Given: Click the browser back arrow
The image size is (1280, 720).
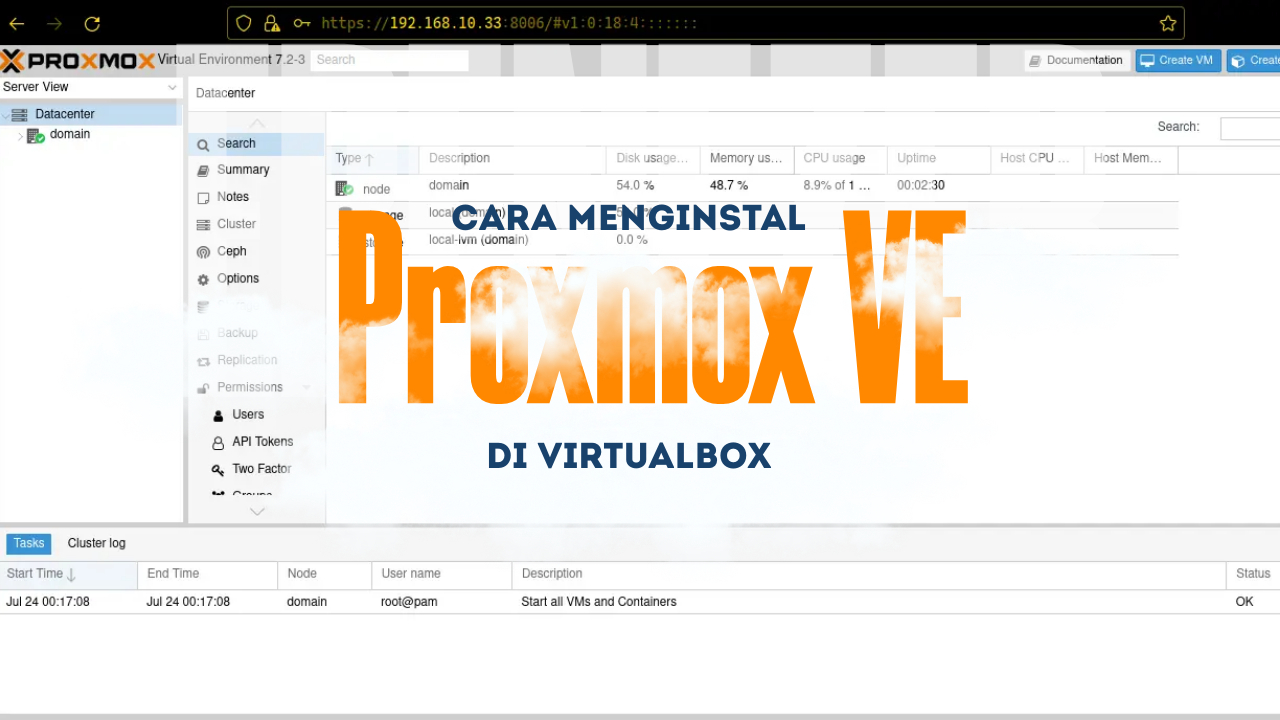Looking at the screenshot, I should click(17, 23).
